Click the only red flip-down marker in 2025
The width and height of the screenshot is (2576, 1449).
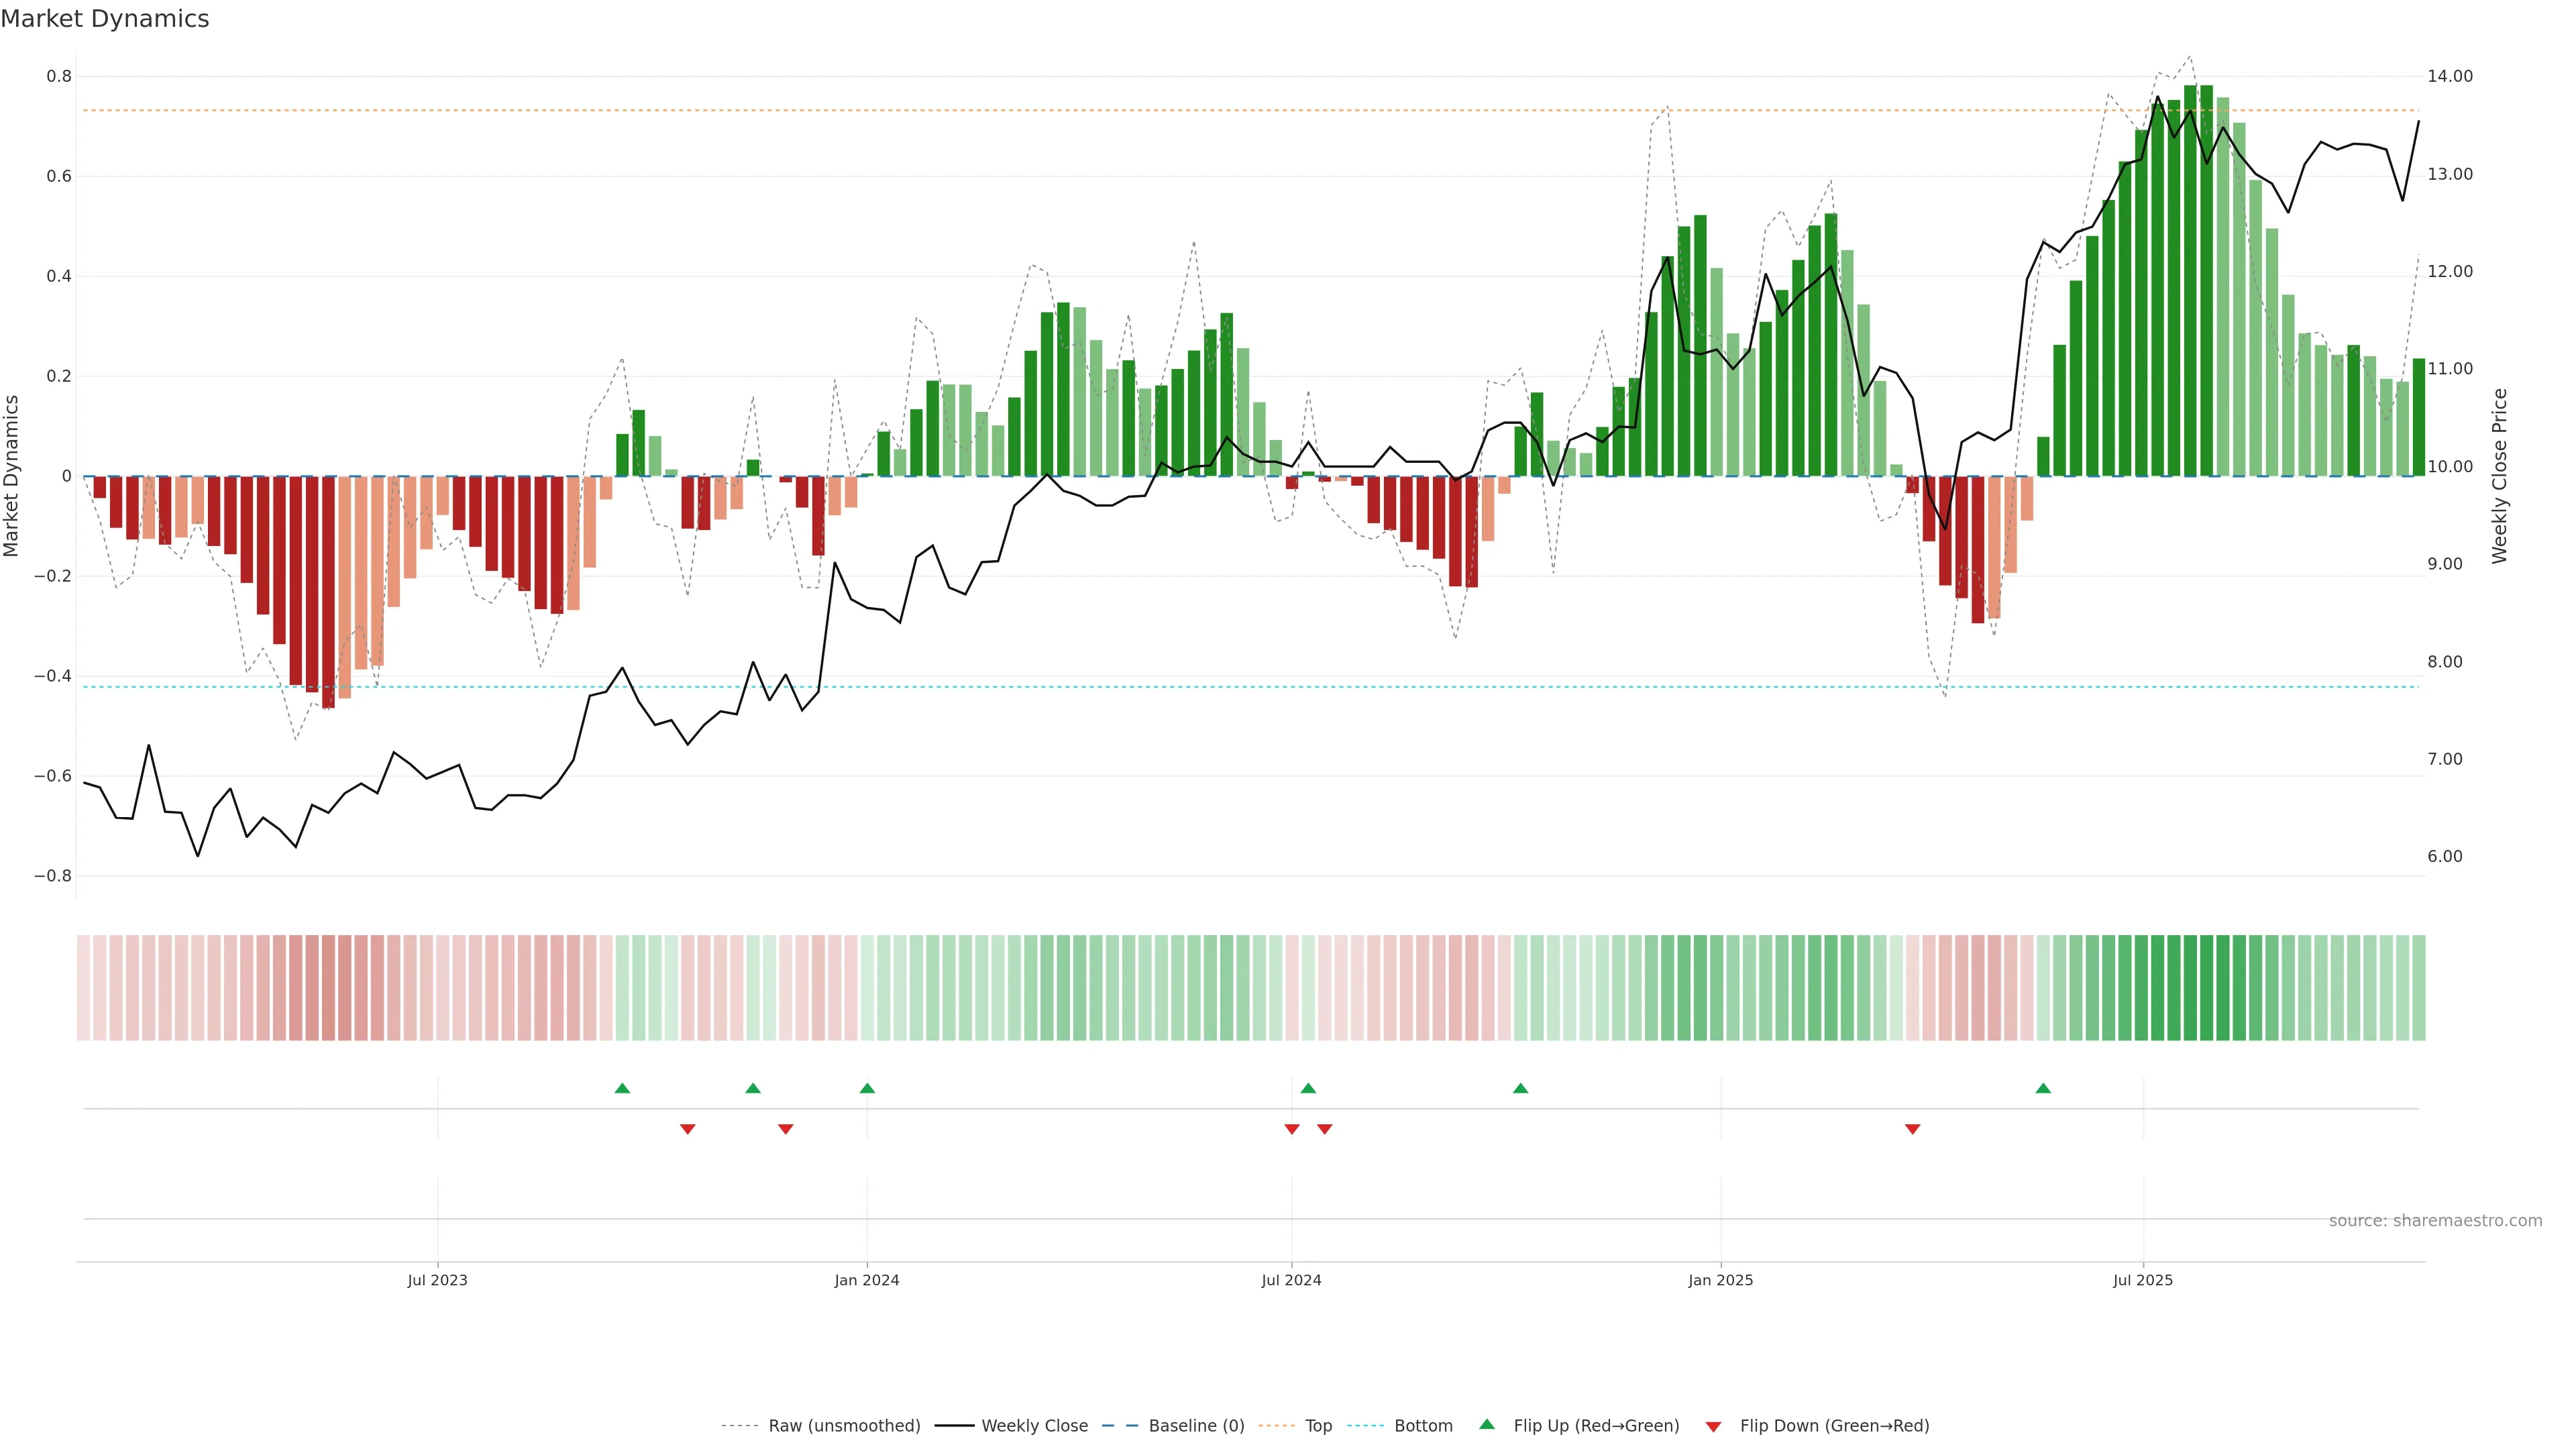tap(1912, 1129)
